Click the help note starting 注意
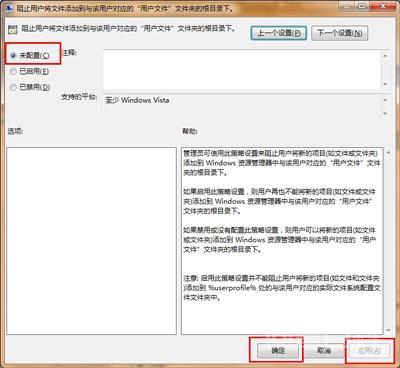Image resolution: width=400 pixels, height=368 pixels. (281, 288)
